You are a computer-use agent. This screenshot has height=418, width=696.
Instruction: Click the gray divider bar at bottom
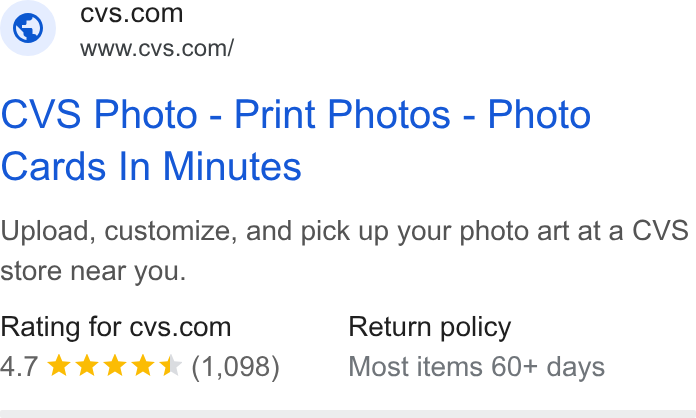[x=348, y=414]
